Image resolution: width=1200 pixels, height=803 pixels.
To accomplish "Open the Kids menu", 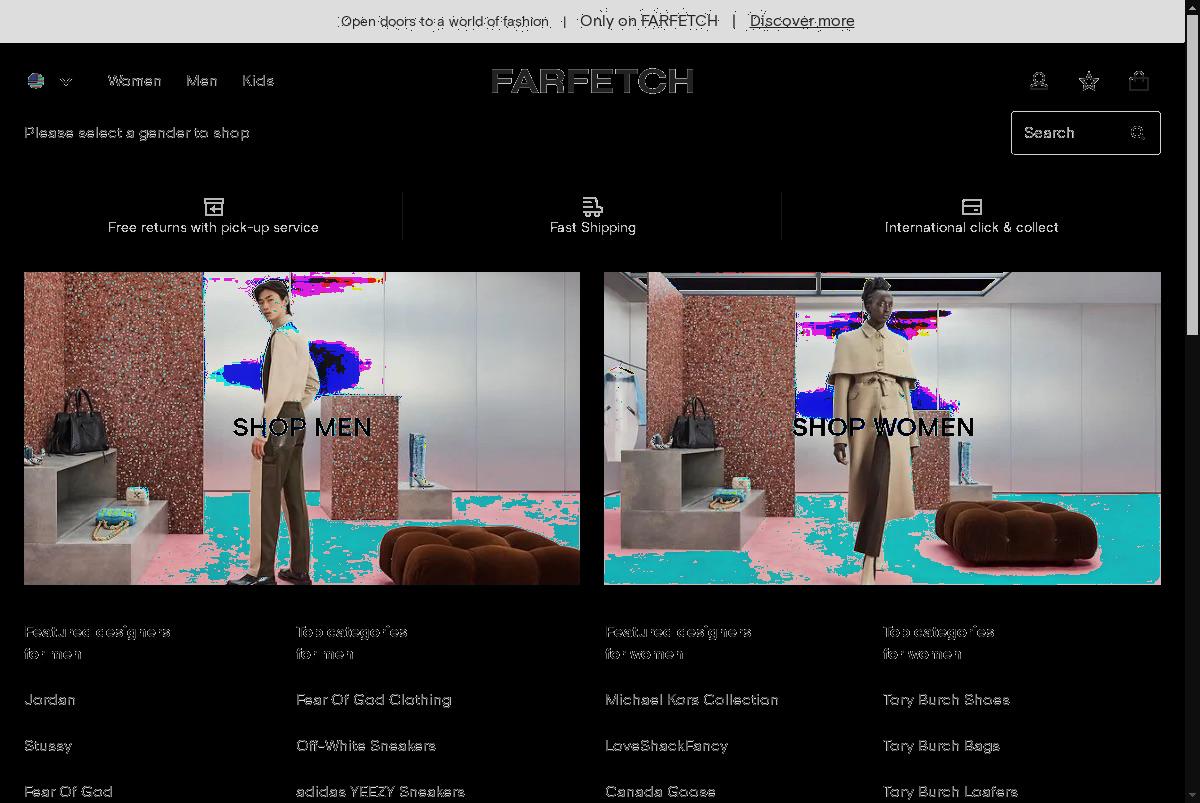I will pyautogui.click(x=258, y=81).
